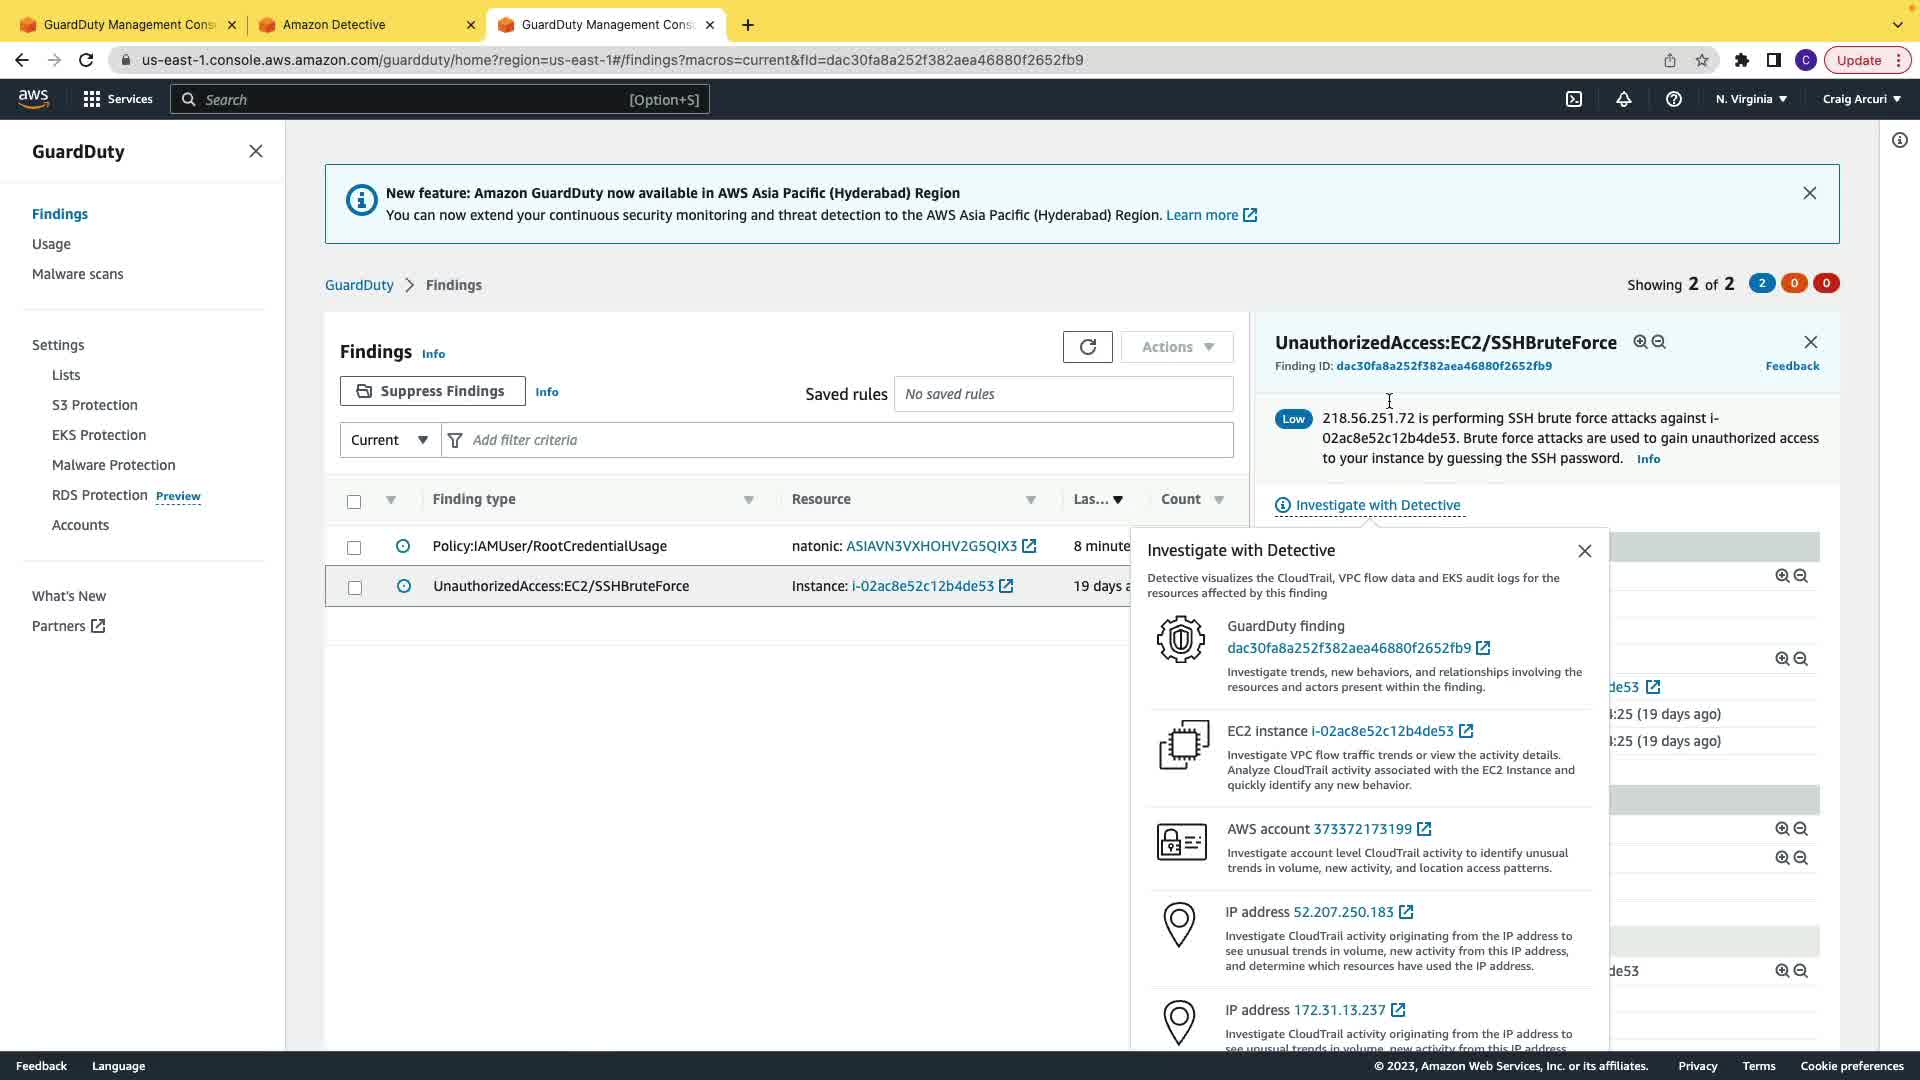Open the N. Virginia region selector

[1751, 99]
